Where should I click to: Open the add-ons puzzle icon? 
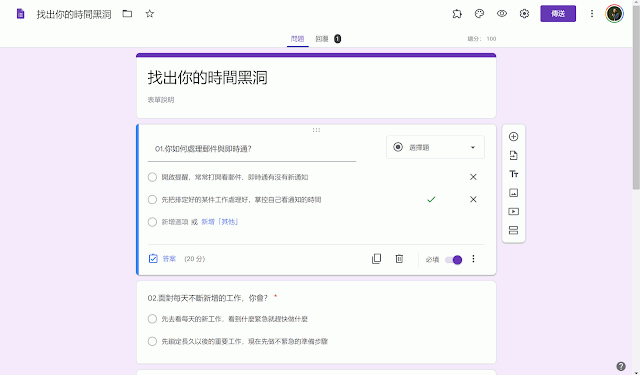tap(457, 14)
